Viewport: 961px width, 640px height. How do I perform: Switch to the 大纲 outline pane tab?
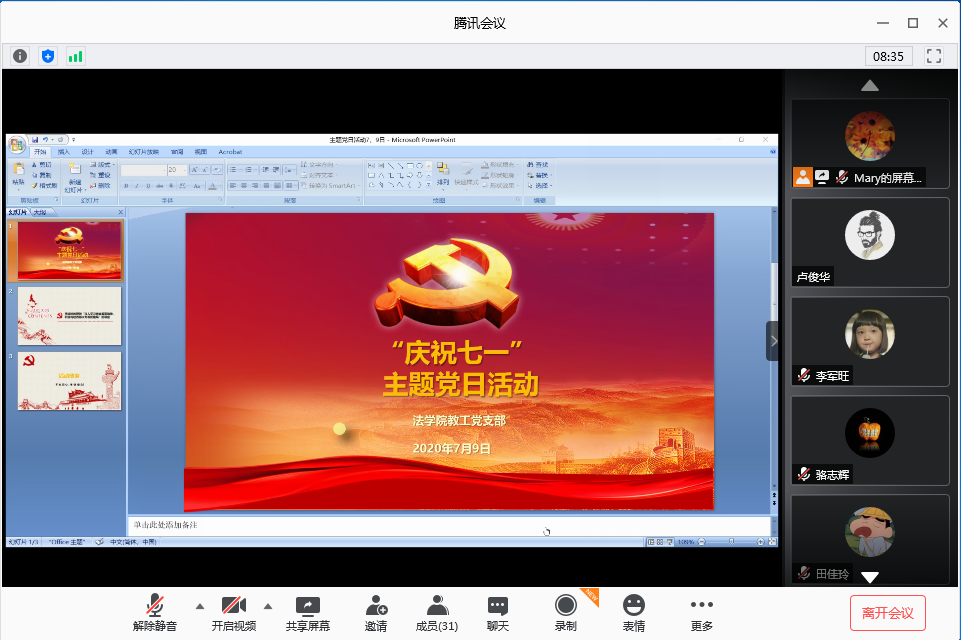tap(40, 212)
